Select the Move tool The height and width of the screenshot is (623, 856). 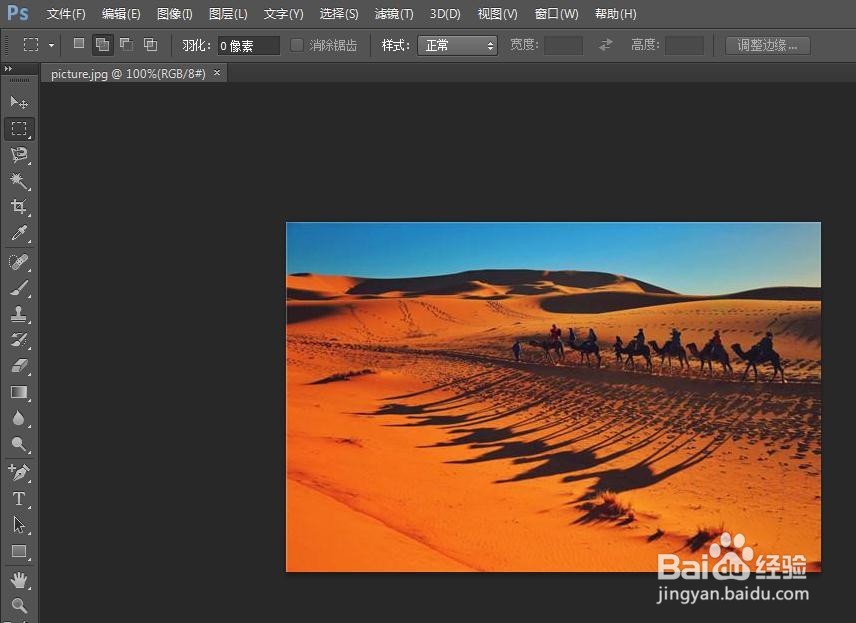[x=18, y=102]
